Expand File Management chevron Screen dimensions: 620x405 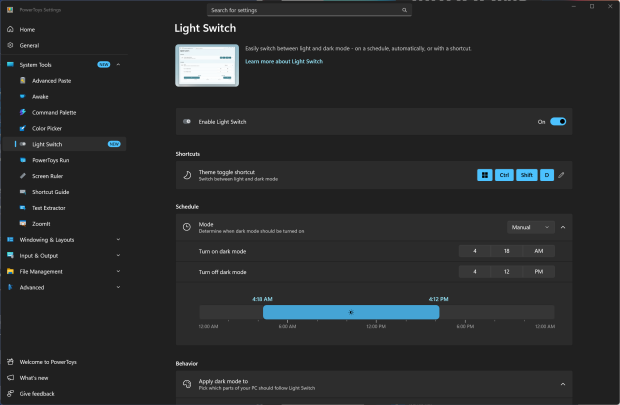pyautogui.click(x=118, y=271)
